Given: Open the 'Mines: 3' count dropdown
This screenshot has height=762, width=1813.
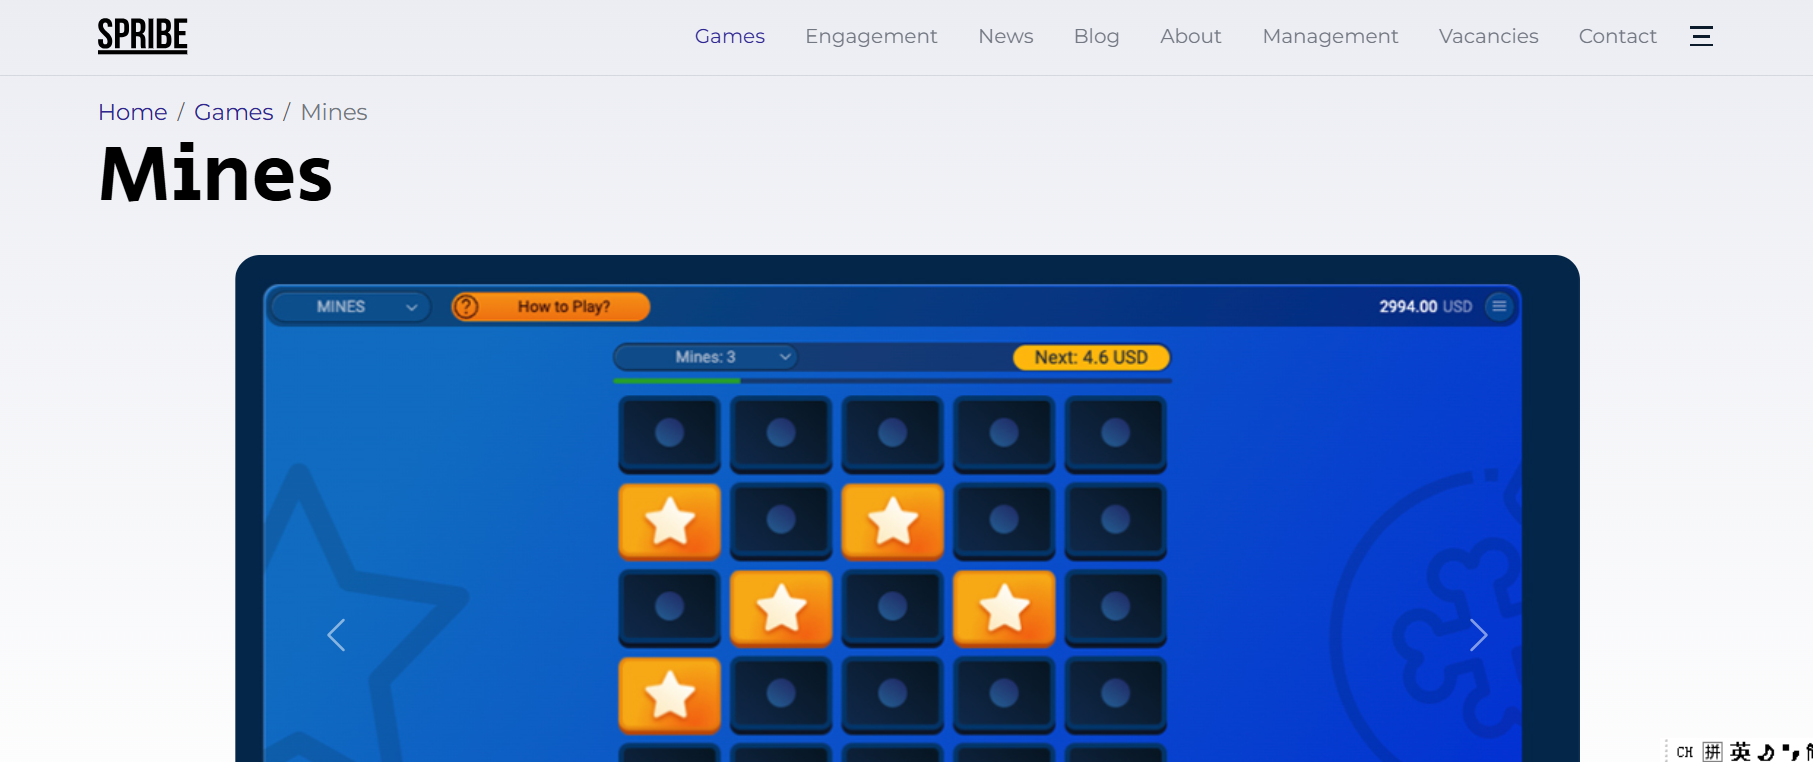Looking at the screenshot, I should pyautogui.click(x=706, y=357).
